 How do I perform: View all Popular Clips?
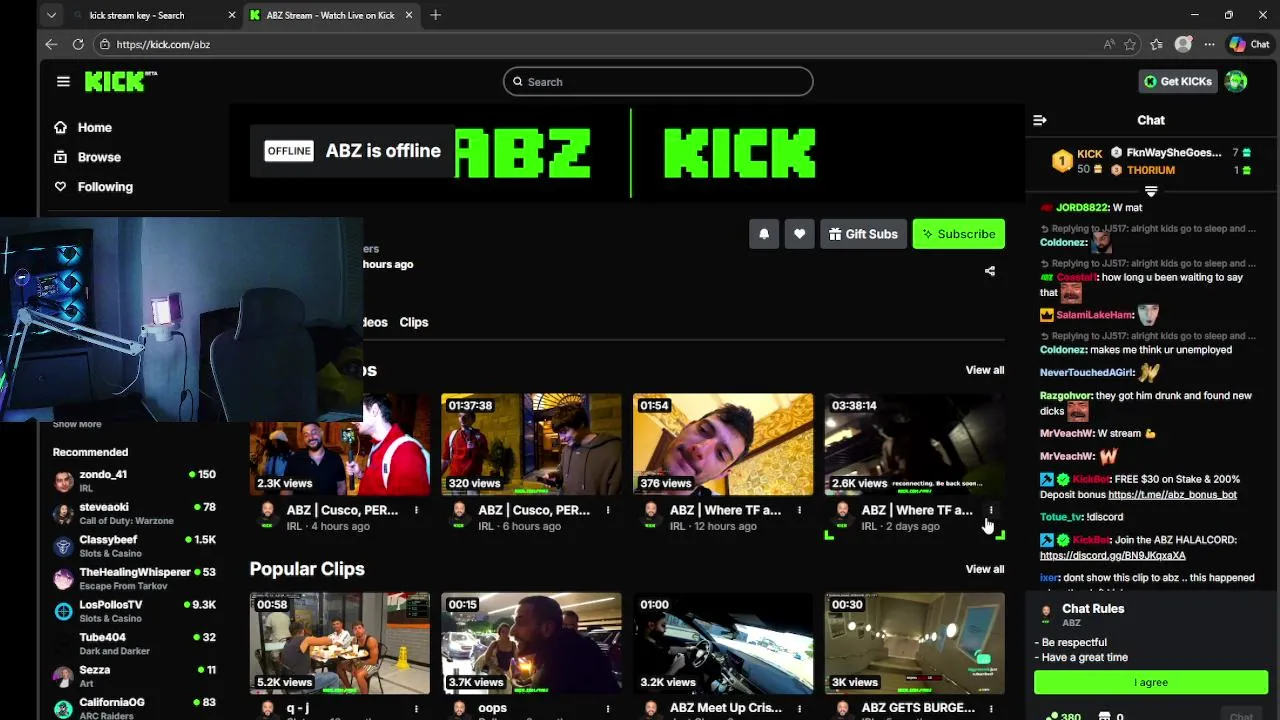coord(985,569)
